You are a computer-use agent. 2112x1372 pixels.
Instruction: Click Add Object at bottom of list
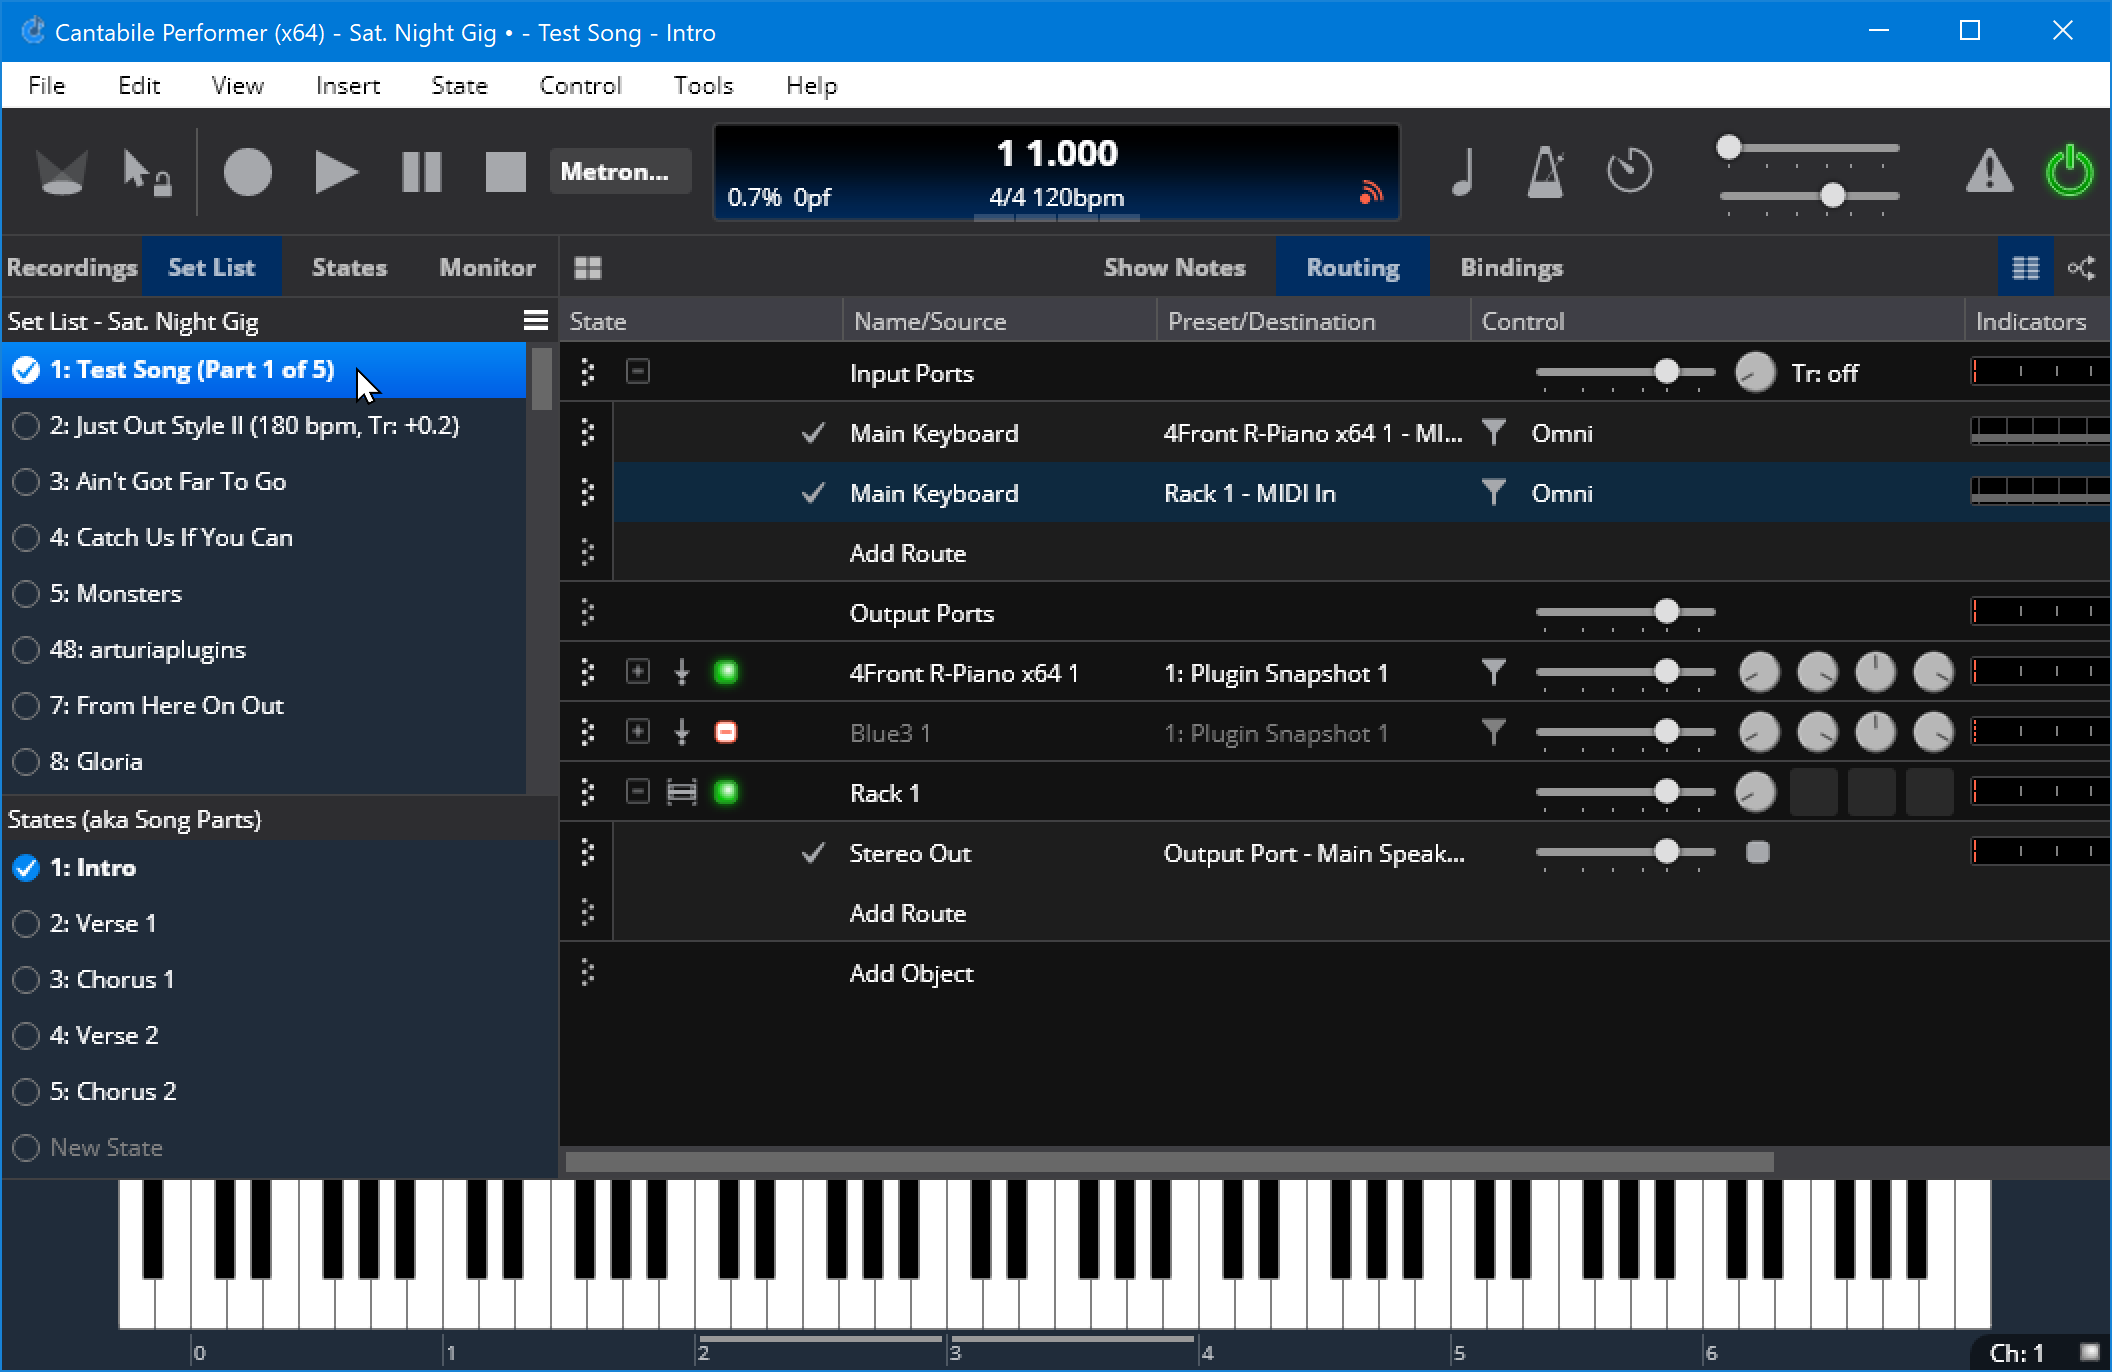tap(908, 972)
